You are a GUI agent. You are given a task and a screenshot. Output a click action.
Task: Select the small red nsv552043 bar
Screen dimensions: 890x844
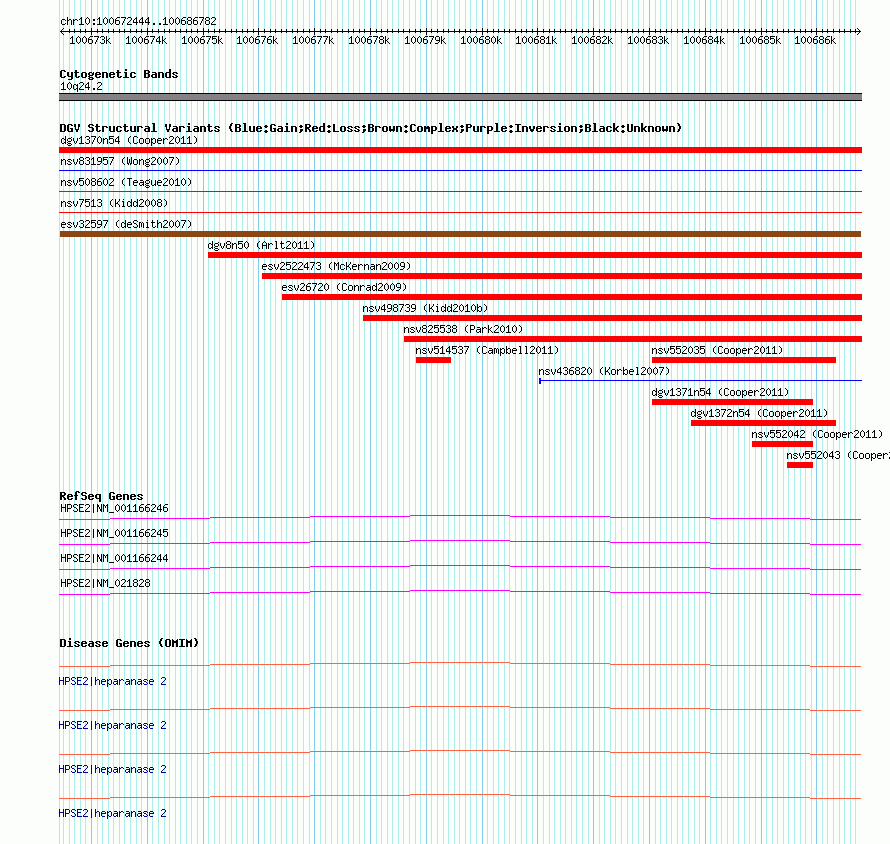(800, 465)
